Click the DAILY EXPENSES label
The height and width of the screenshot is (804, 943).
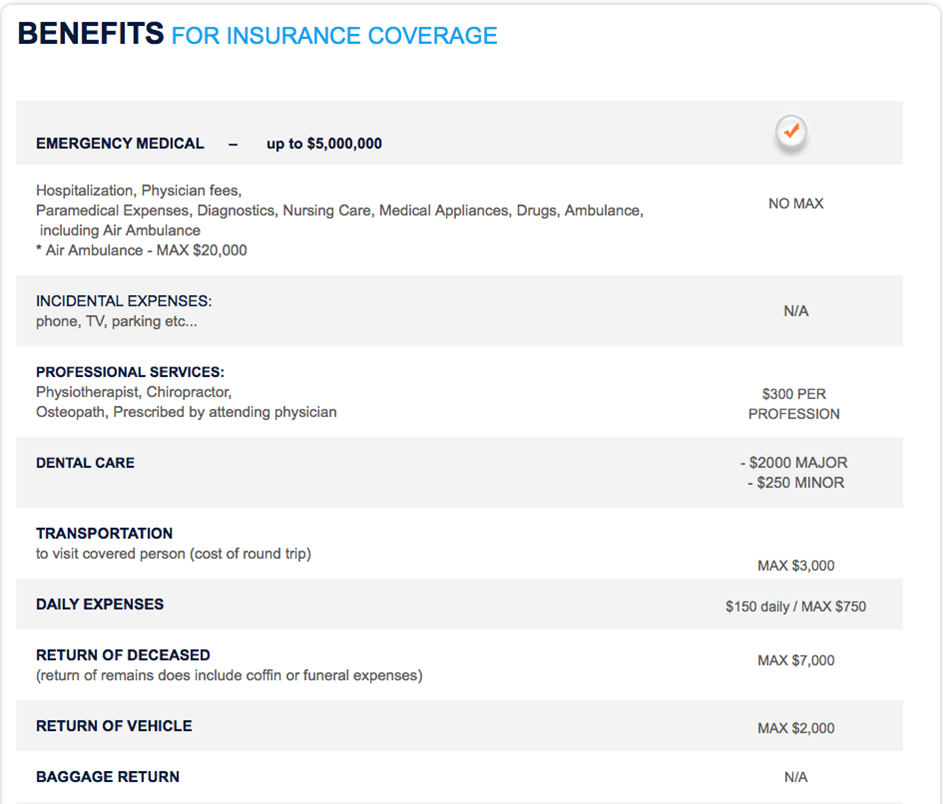coord(100,605)
